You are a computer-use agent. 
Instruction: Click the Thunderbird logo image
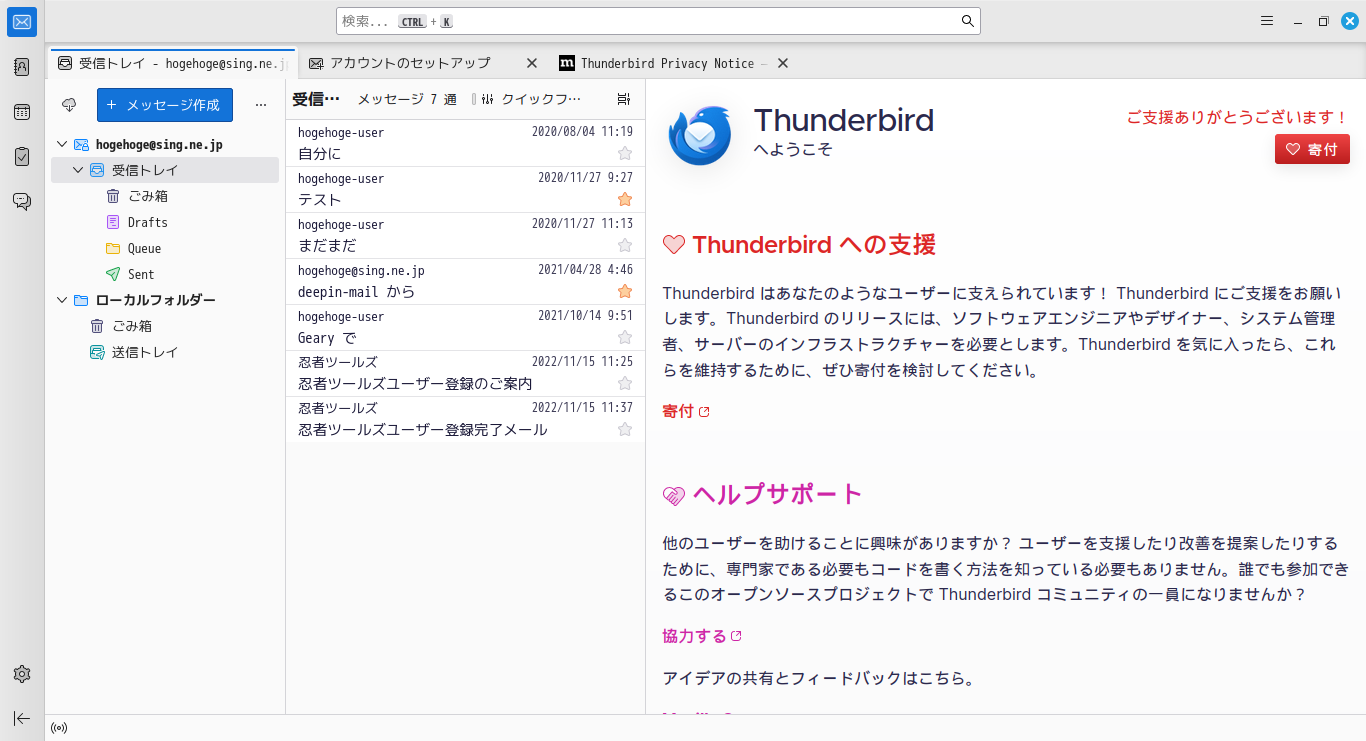point(700,135)
